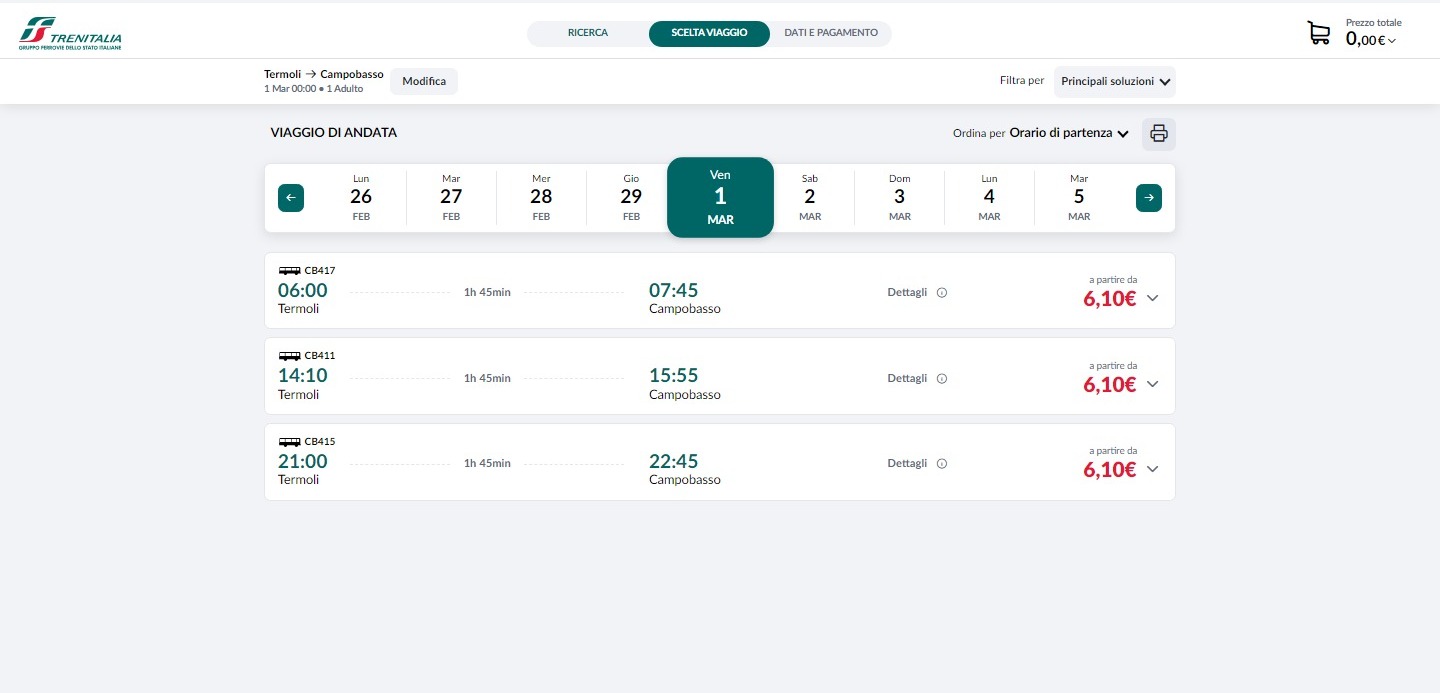Click the 15:55 arrival time
This screenshot has width=1440, height=693.
click(674, 376)
